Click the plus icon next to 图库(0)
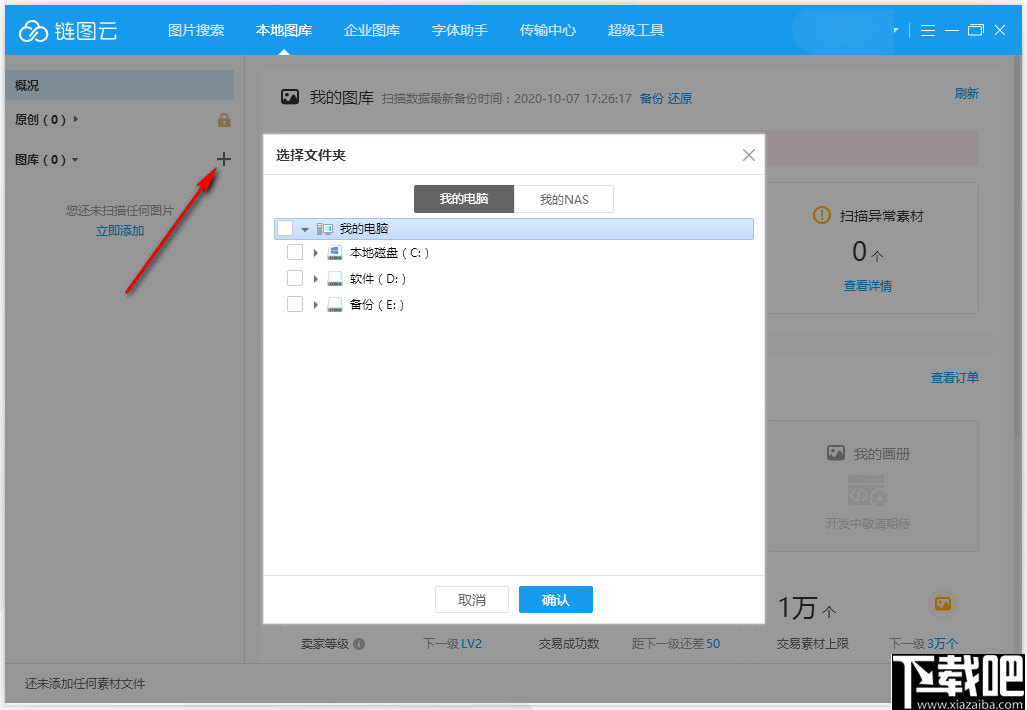 (223, 159)
